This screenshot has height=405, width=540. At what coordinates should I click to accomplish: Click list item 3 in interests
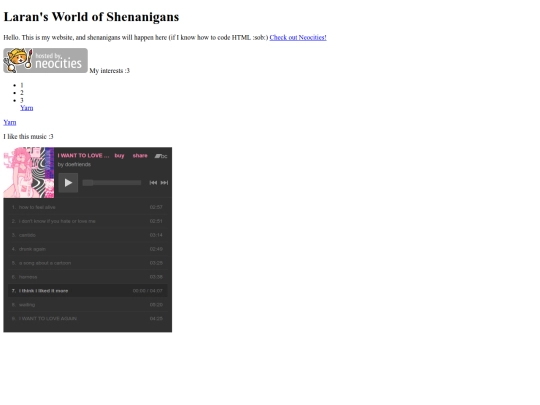22,100
